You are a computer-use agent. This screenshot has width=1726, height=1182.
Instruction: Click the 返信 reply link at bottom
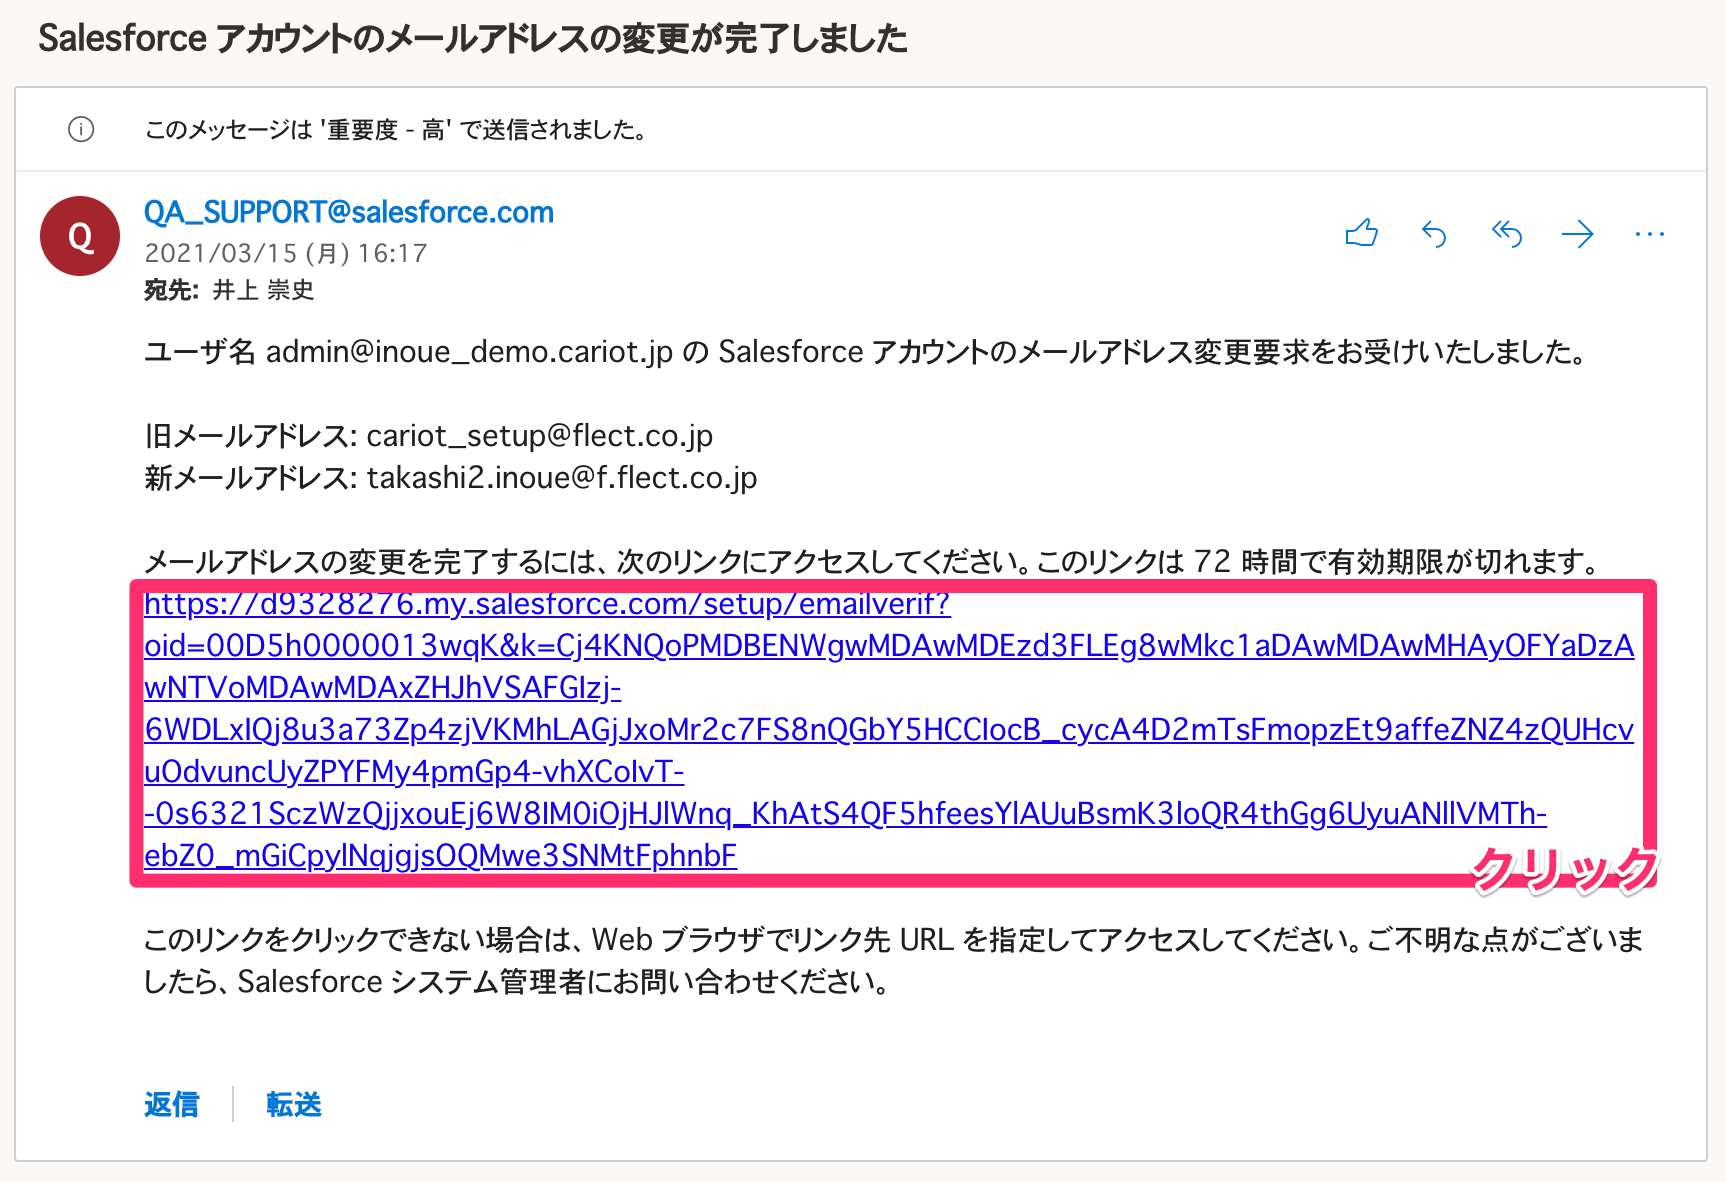coord(172,1104)
